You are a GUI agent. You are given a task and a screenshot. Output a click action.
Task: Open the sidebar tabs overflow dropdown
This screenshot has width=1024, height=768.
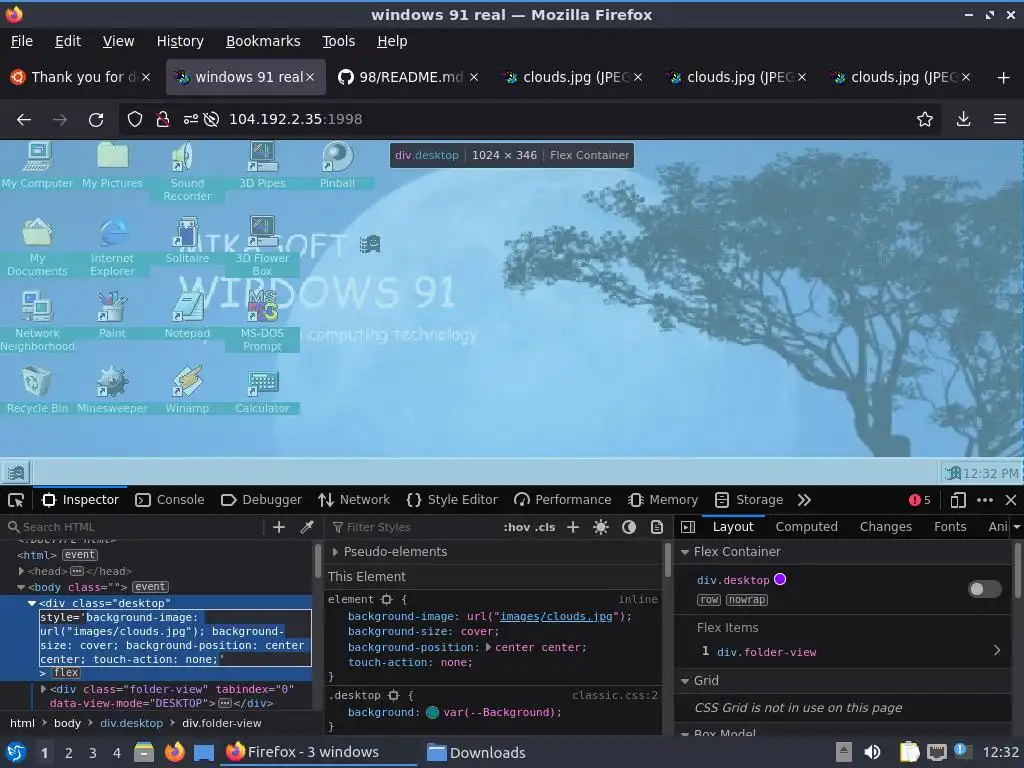[x=1016, y=527]
